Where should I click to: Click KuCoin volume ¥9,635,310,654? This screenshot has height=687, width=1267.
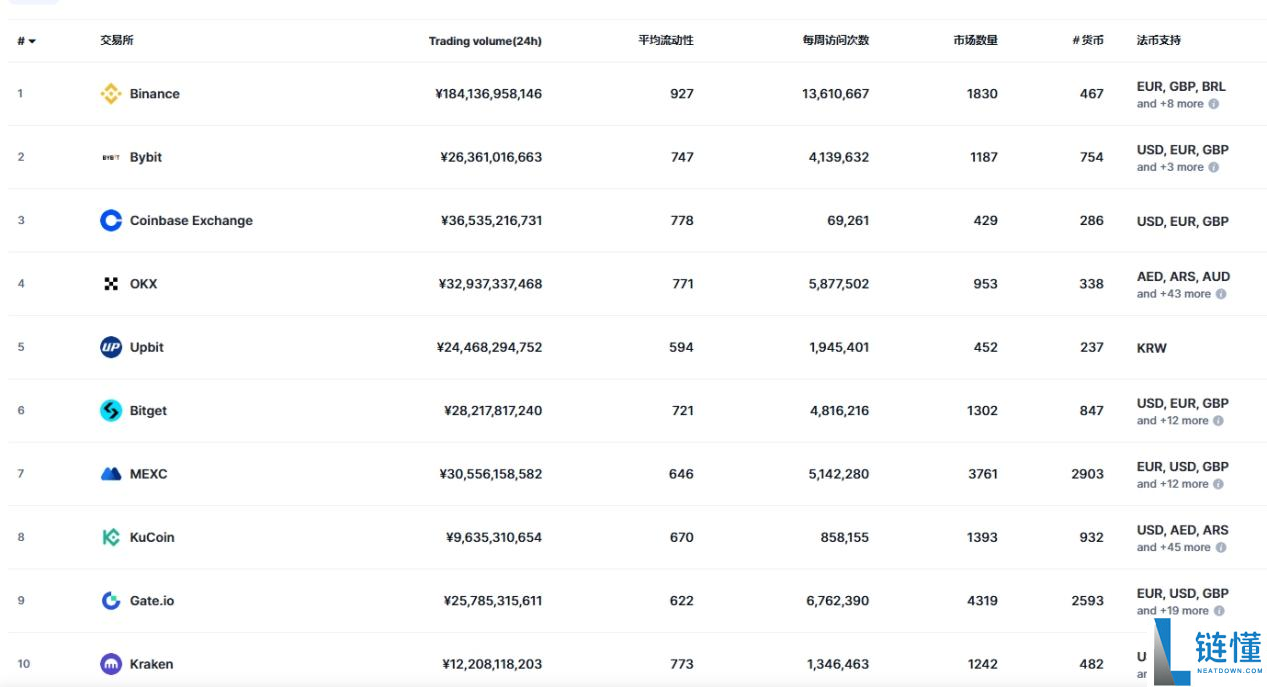(494, 537)
